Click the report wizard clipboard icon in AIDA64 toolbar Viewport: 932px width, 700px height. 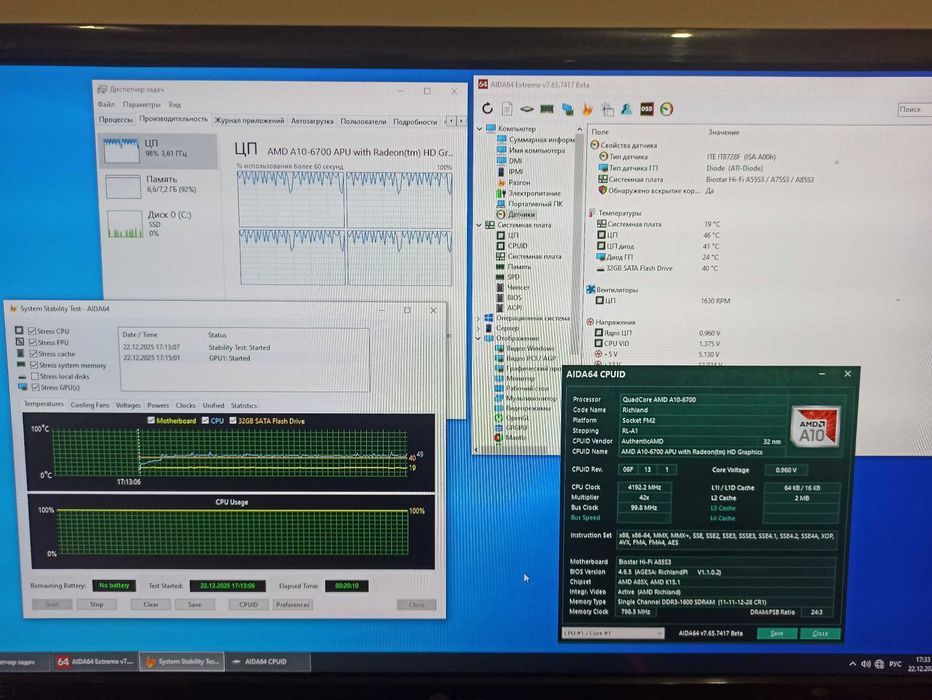click(x=607, y=109)
